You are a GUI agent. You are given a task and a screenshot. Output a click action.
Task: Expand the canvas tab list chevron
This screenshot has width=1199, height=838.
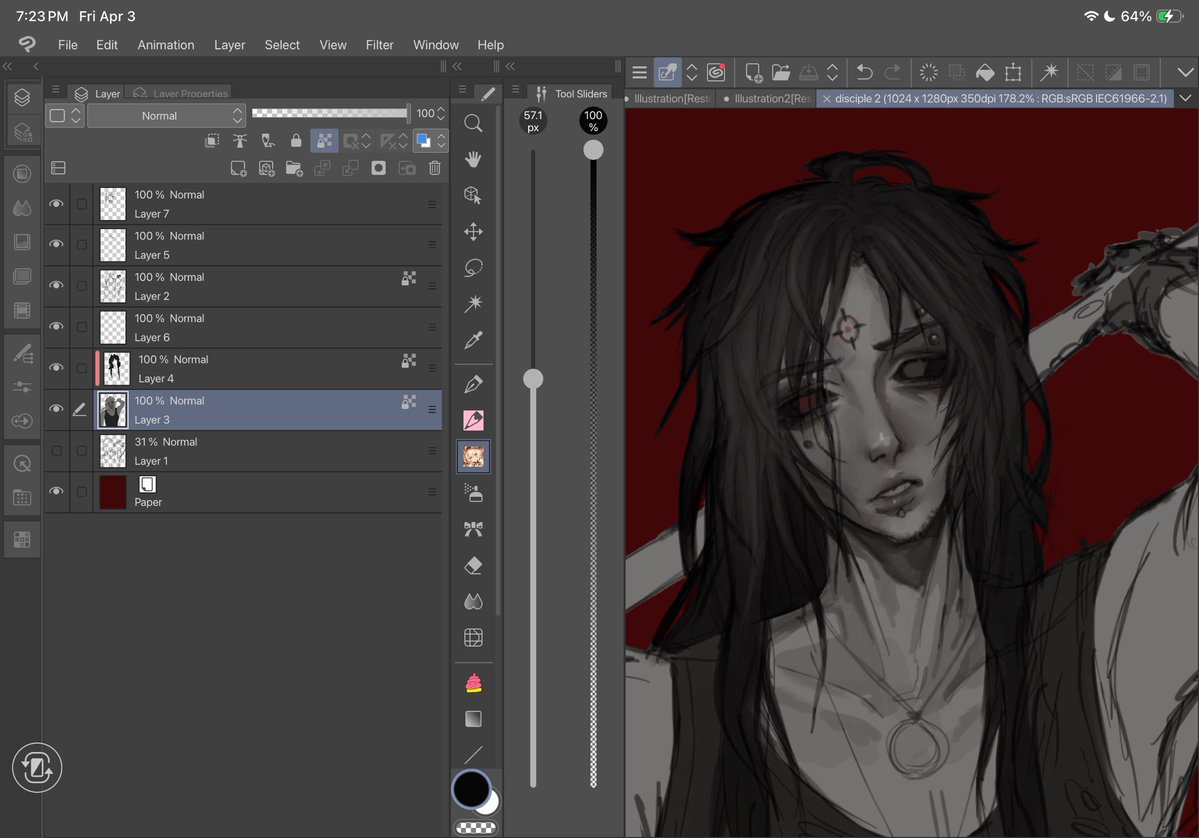tap(1185, 98)
